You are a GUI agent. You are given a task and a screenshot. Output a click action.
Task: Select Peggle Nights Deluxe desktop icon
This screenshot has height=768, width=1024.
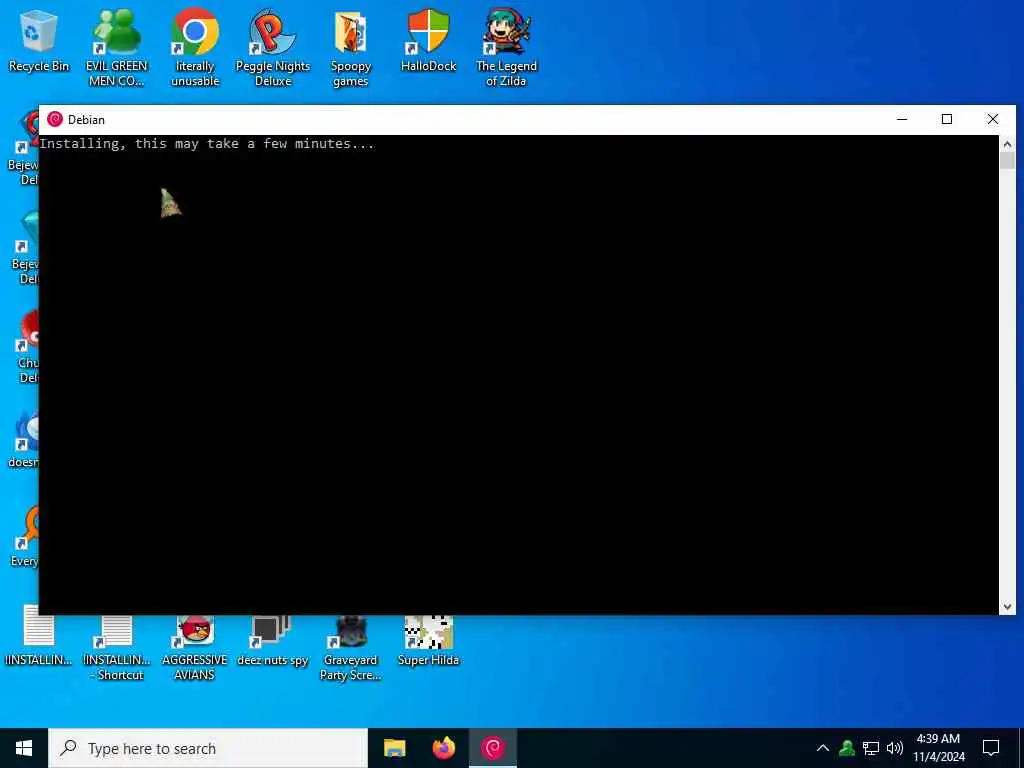click(273, 48)
